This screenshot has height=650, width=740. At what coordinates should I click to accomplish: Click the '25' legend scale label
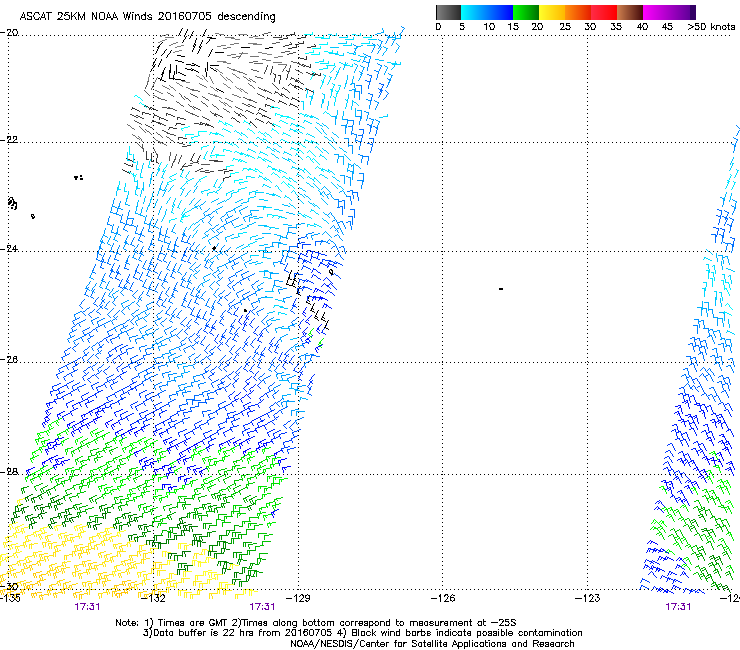[x=565, y=27]
